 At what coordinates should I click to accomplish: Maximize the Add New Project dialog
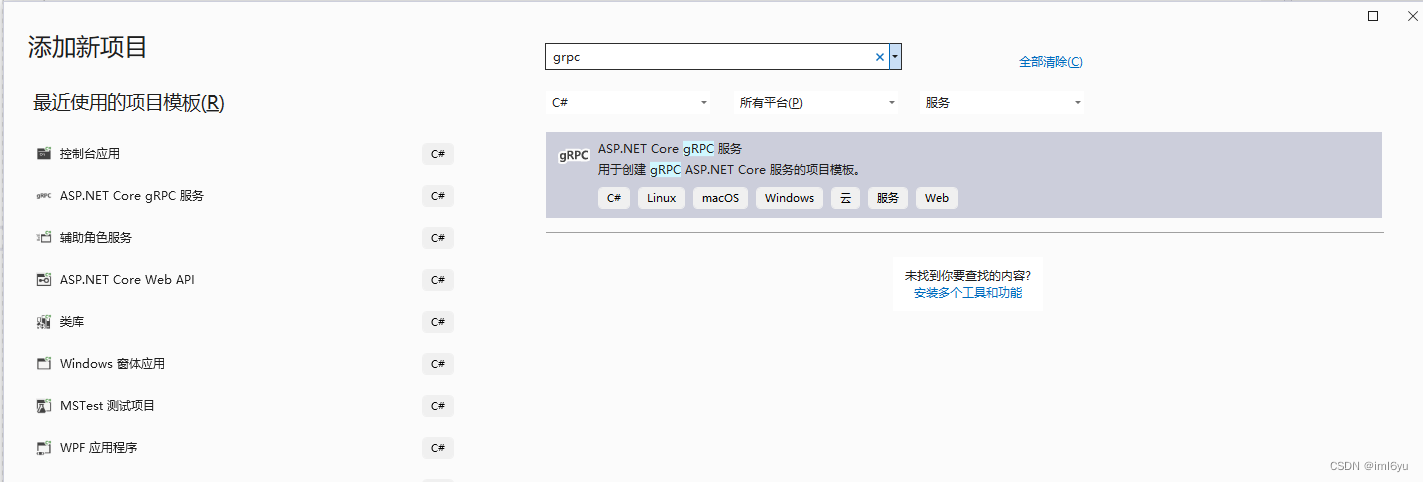click(1373, 15)
